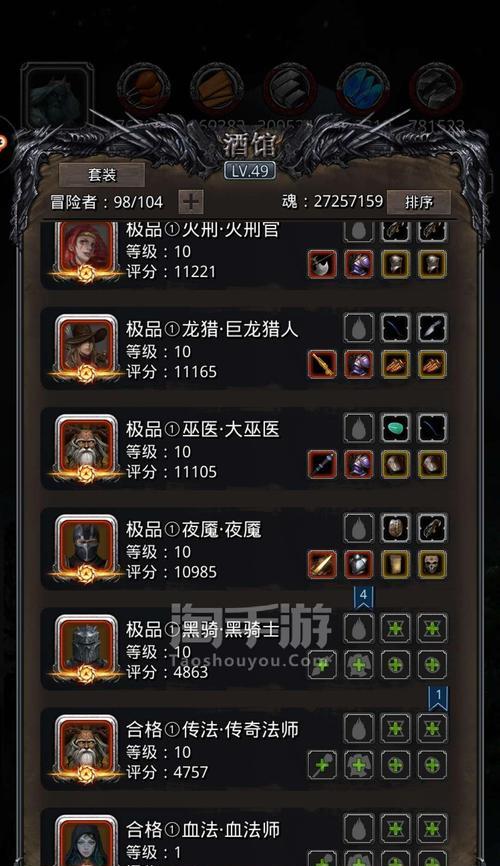Open 大巫医 hero portrait
The image size is (500, 866).
point(86,450)
